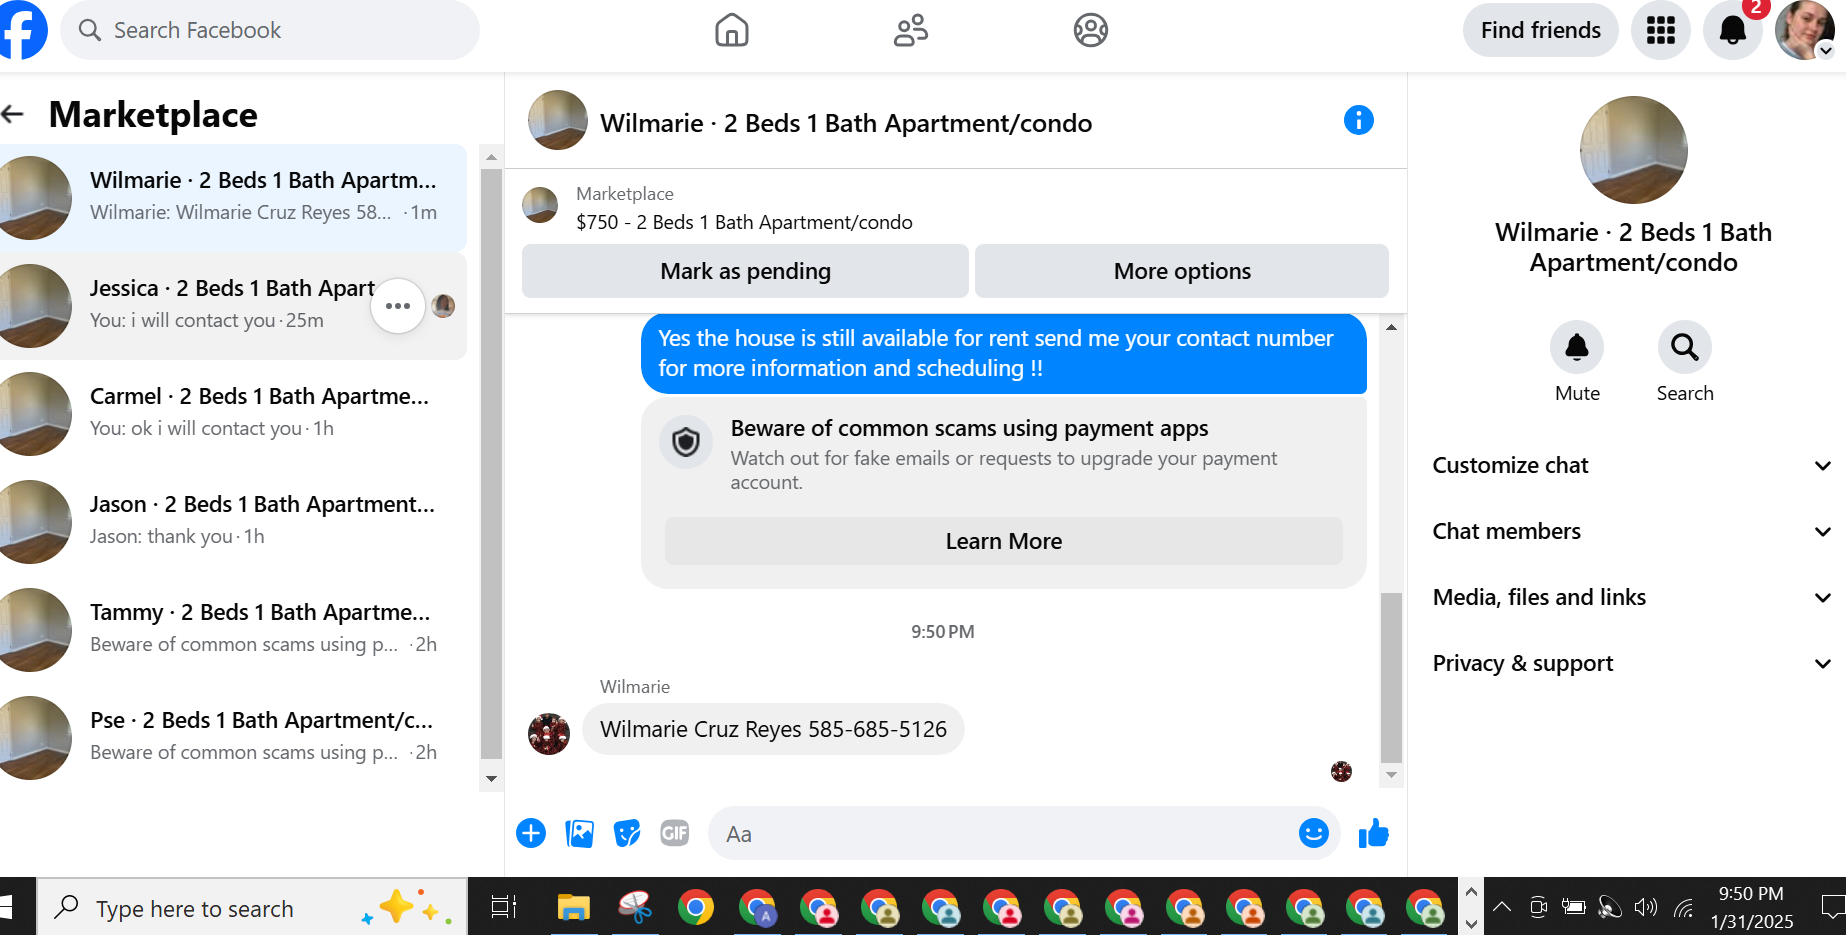The height and width of the screenshot is (935, 1846).
Task: Click the message thread scroll-up arrow
Action: coord(1391,327)
